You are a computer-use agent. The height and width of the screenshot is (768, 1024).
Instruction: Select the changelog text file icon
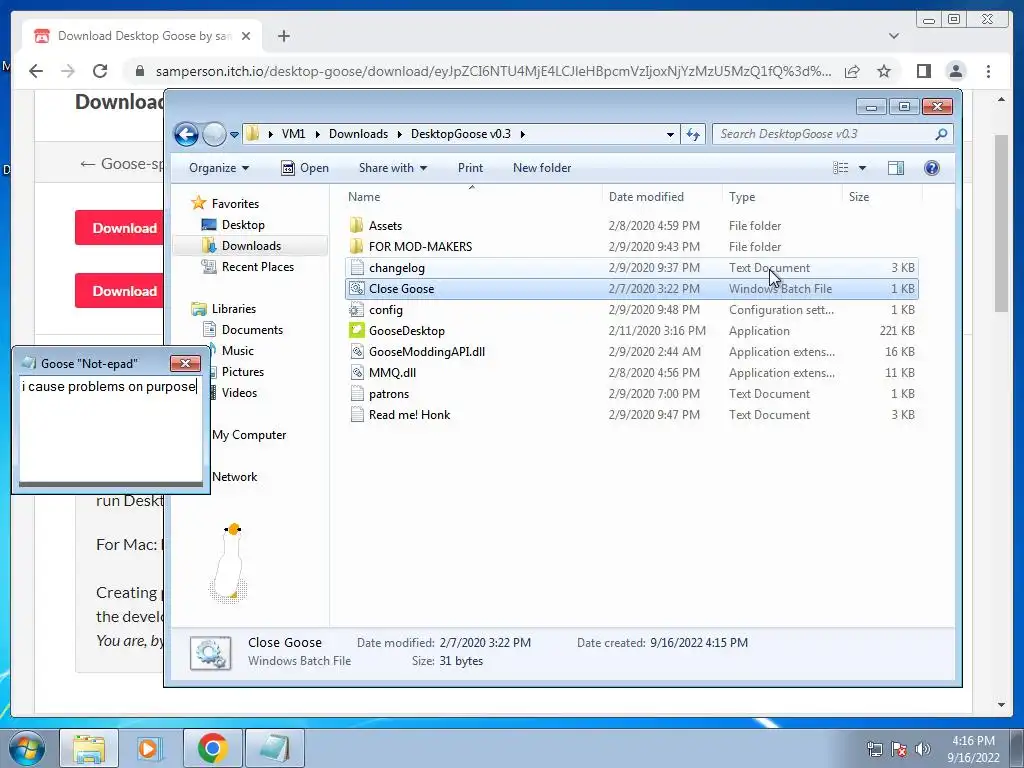click(x=357, y=268)
